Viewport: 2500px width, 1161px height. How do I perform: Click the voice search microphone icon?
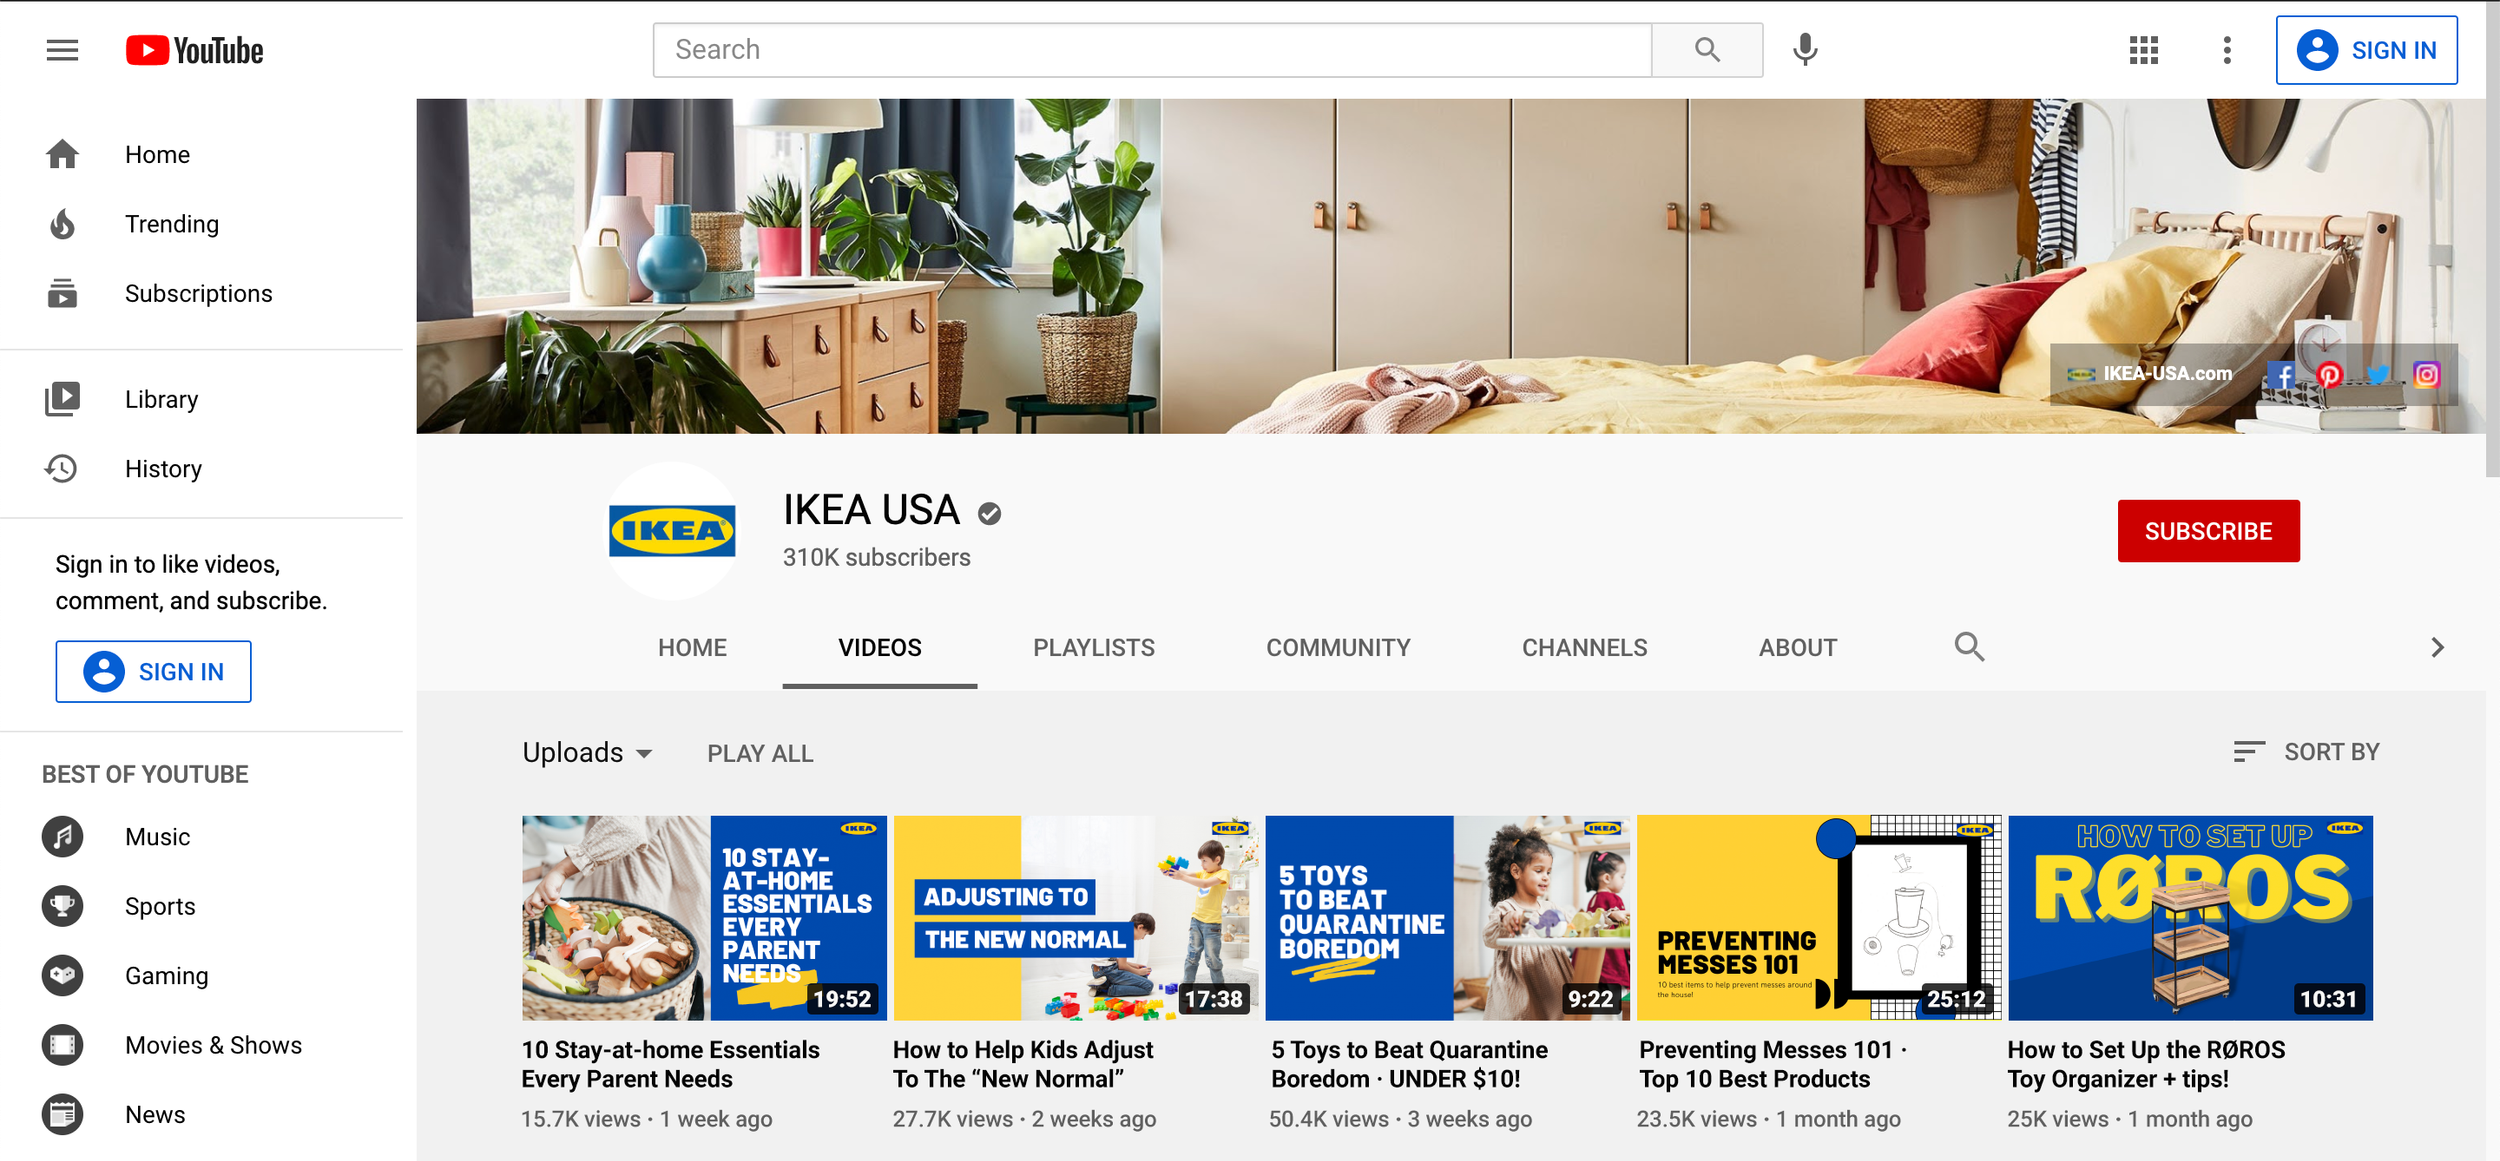1805,50
